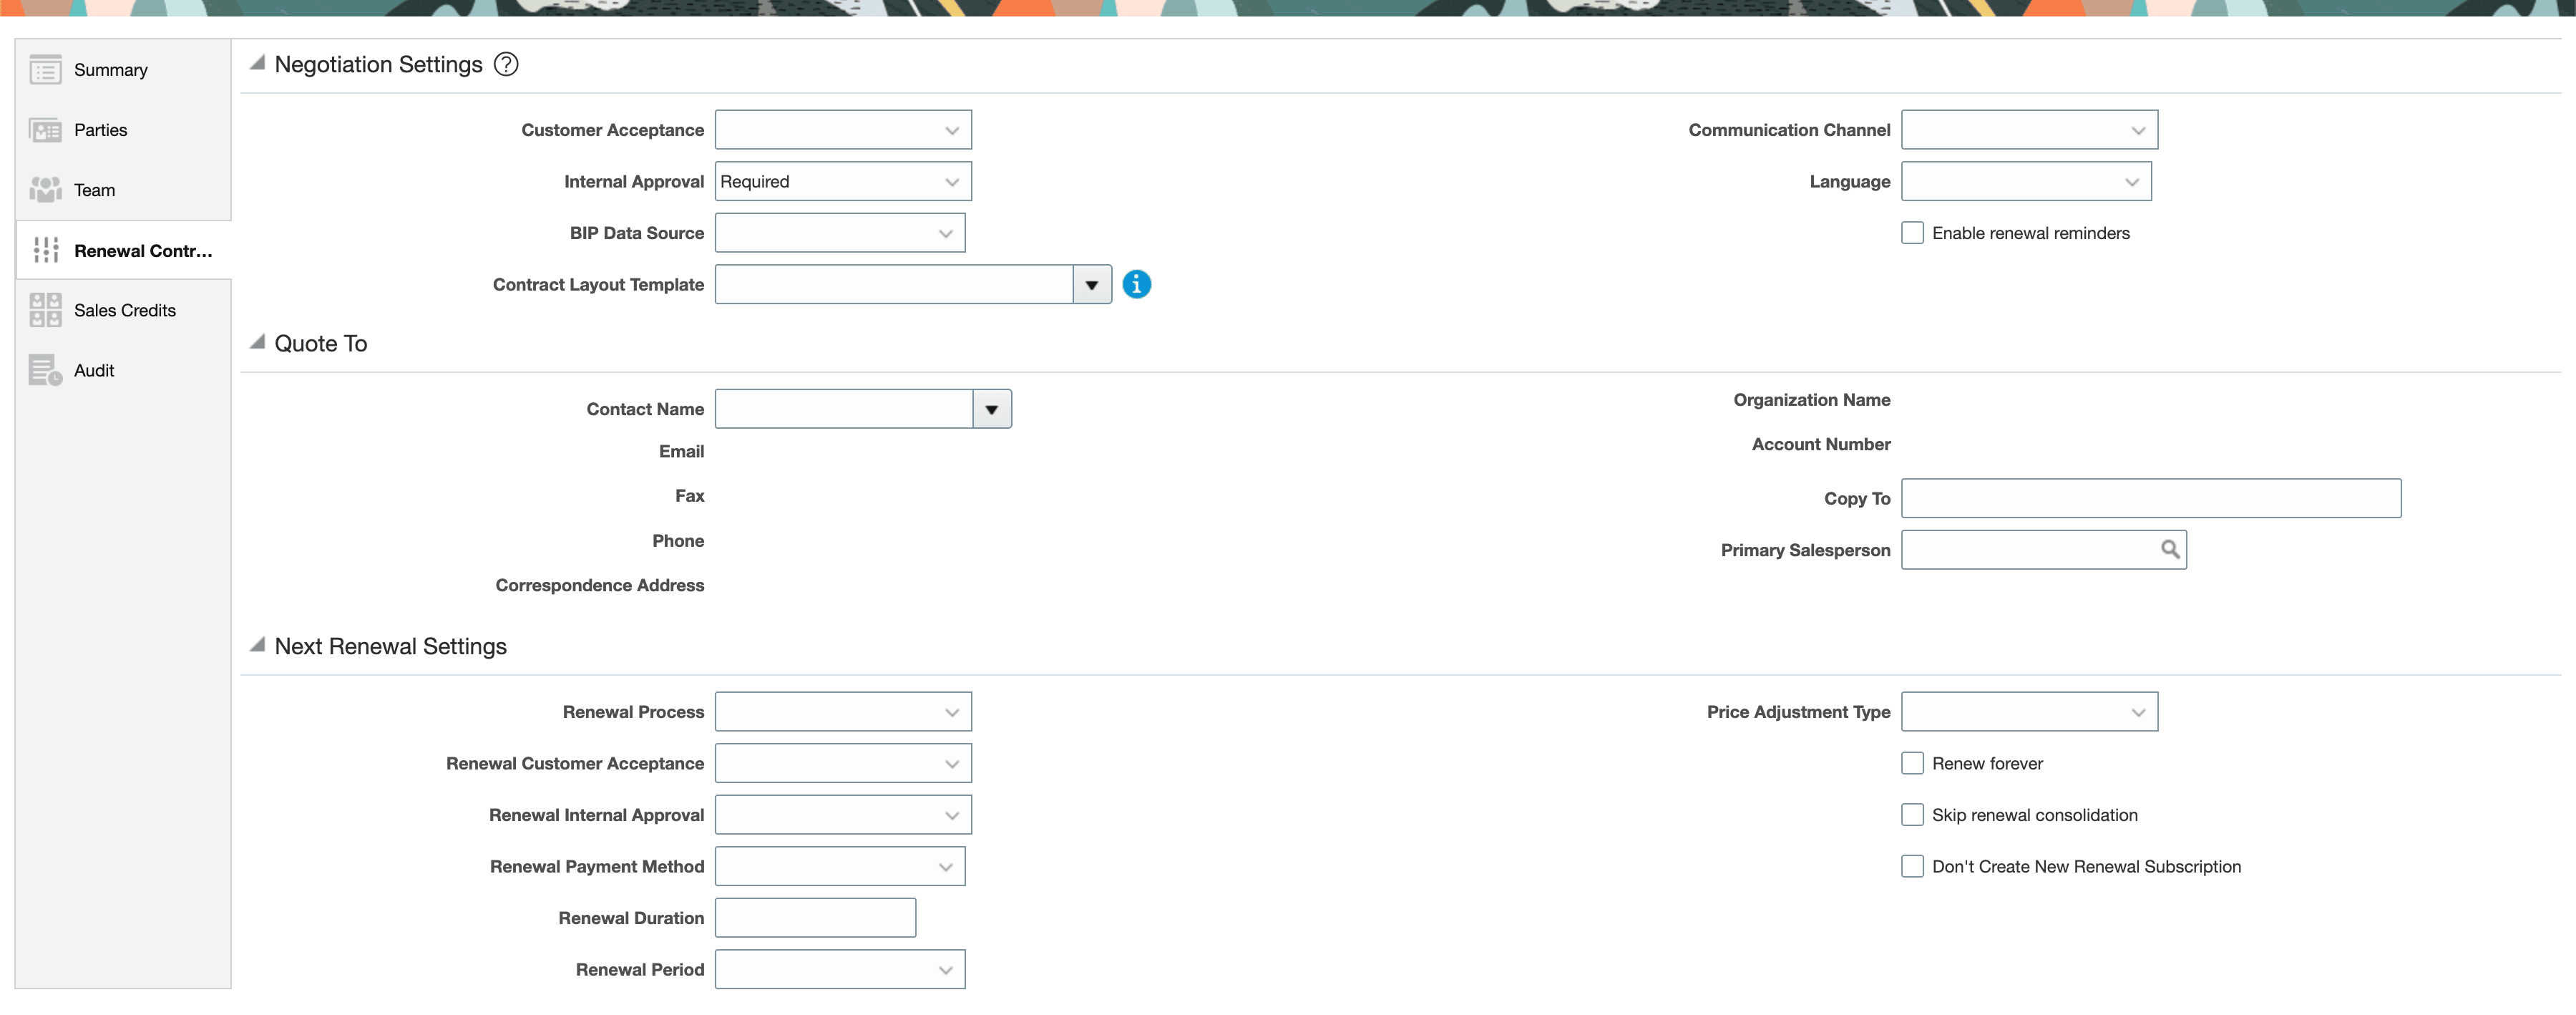Screen dimensions: 2576x1015
Task: Open the Primary Salesperson search icon
Action: (2170, 549)
